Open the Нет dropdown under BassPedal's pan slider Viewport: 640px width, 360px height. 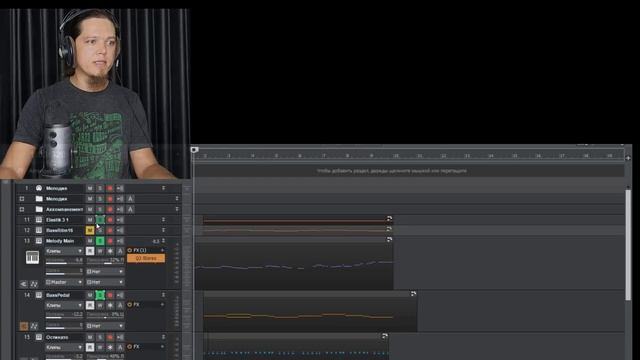(x=105, y=326)
